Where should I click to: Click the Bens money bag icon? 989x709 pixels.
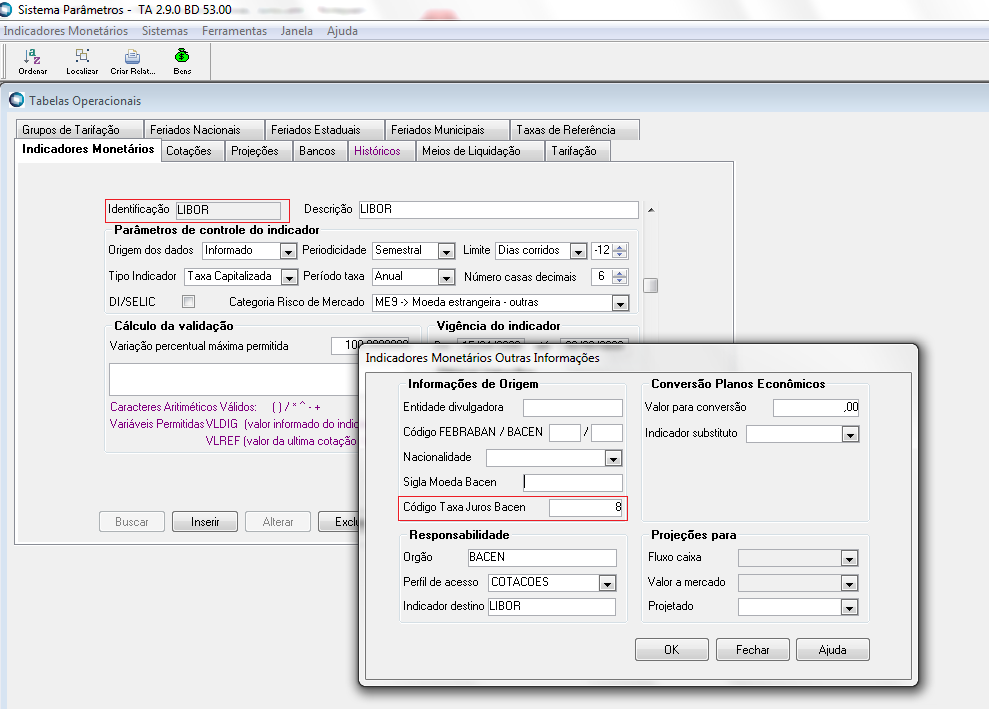182,56
